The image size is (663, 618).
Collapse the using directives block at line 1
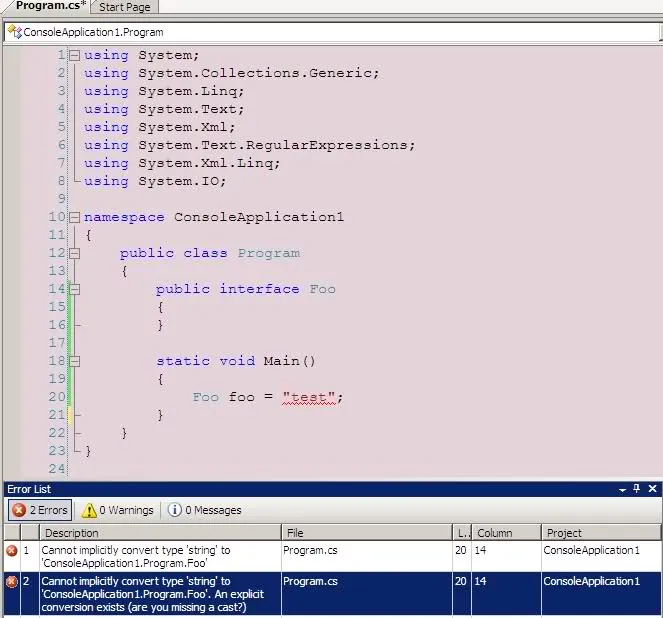coord(74,55)
